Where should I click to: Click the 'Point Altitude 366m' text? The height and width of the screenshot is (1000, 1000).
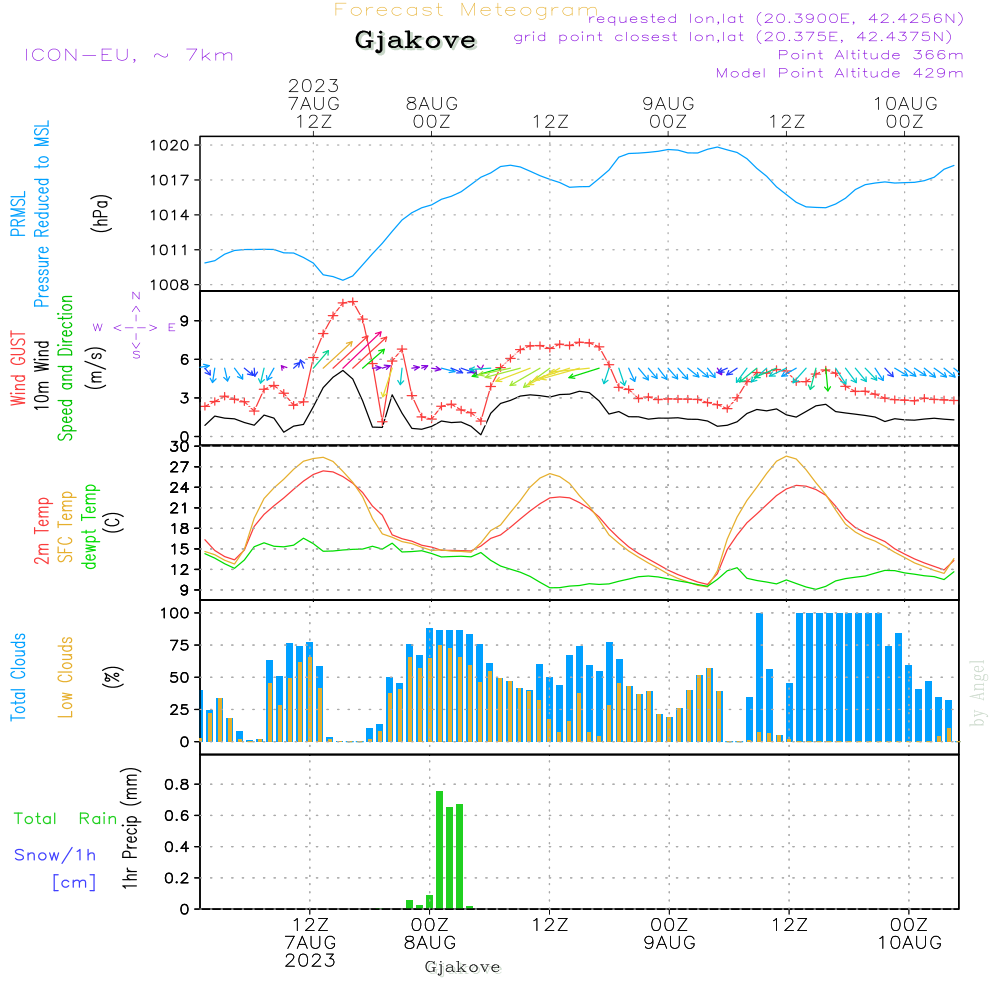click(871, 55)
